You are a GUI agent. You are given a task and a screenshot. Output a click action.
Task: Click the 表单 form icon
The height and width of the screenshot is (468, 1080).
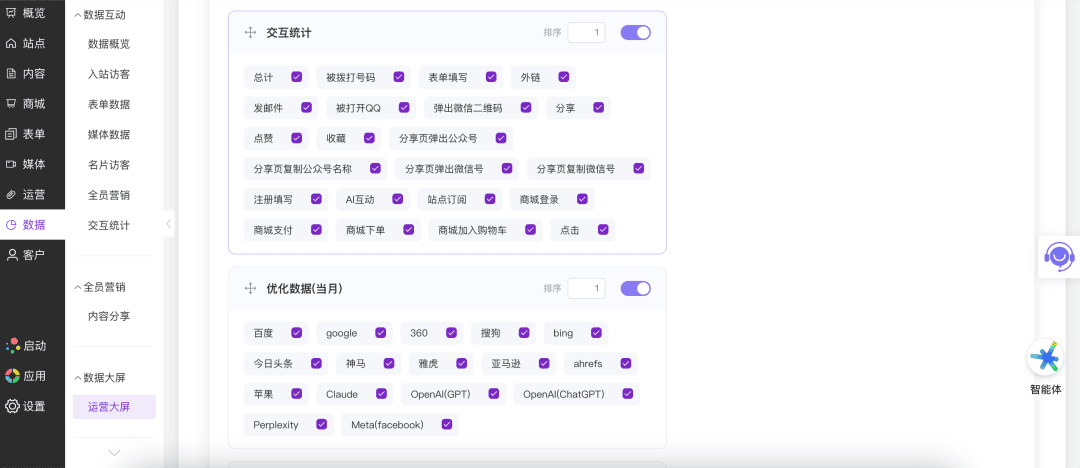(11, 134)
